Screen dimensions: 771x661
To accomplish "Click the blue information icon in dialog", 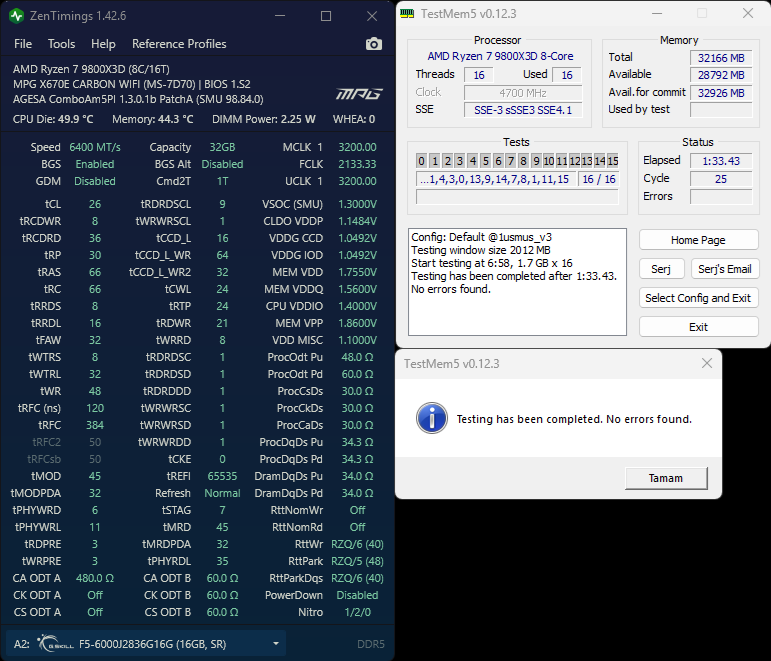I will point(432,418).
